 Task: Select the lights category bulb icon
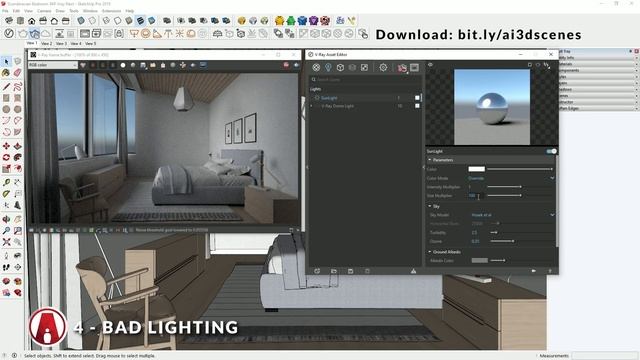[328, 67]
